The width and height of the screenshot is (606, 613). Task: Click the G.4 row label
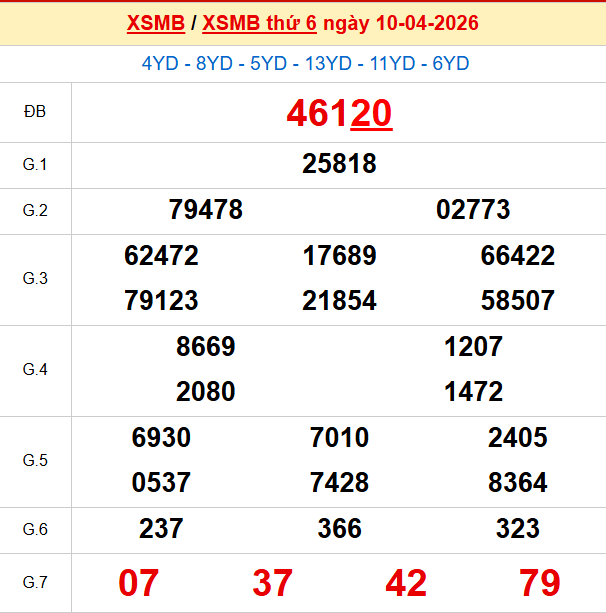35,370
